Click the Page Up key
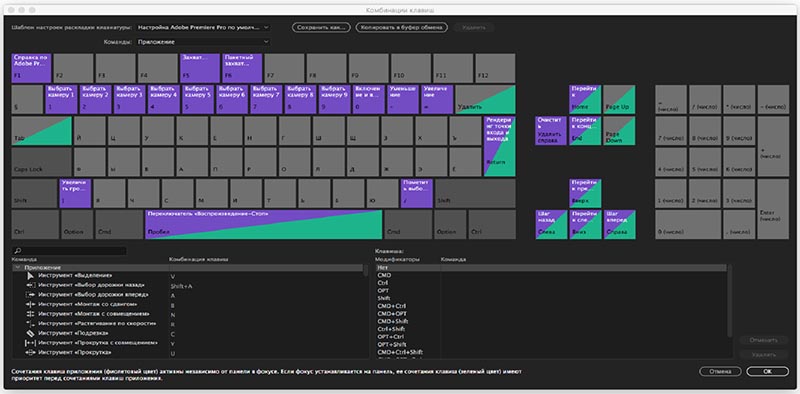Screen dimensions: 800x394 click(619, 100)
